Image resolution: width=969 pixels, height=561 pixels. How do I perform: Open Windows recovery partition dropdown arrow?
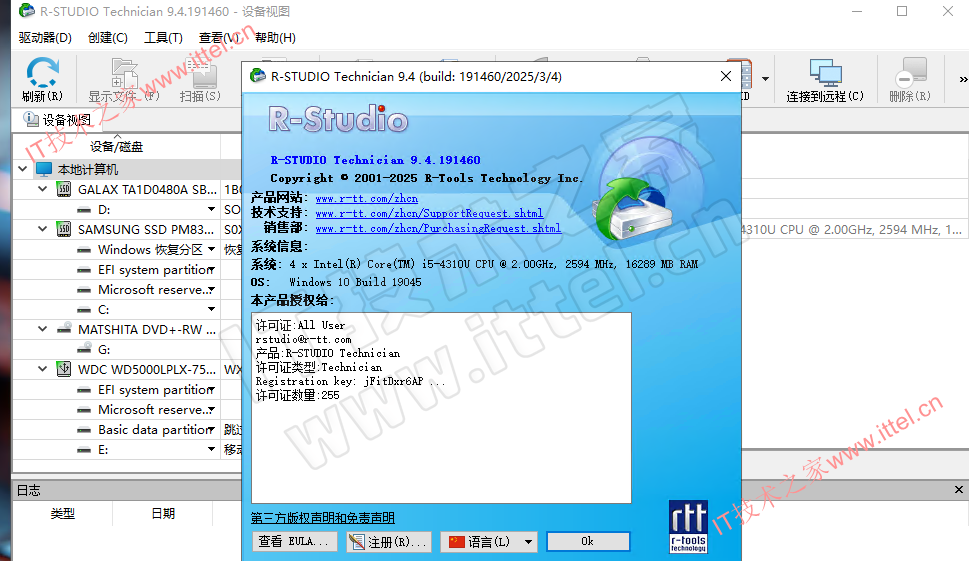[211, 249]
